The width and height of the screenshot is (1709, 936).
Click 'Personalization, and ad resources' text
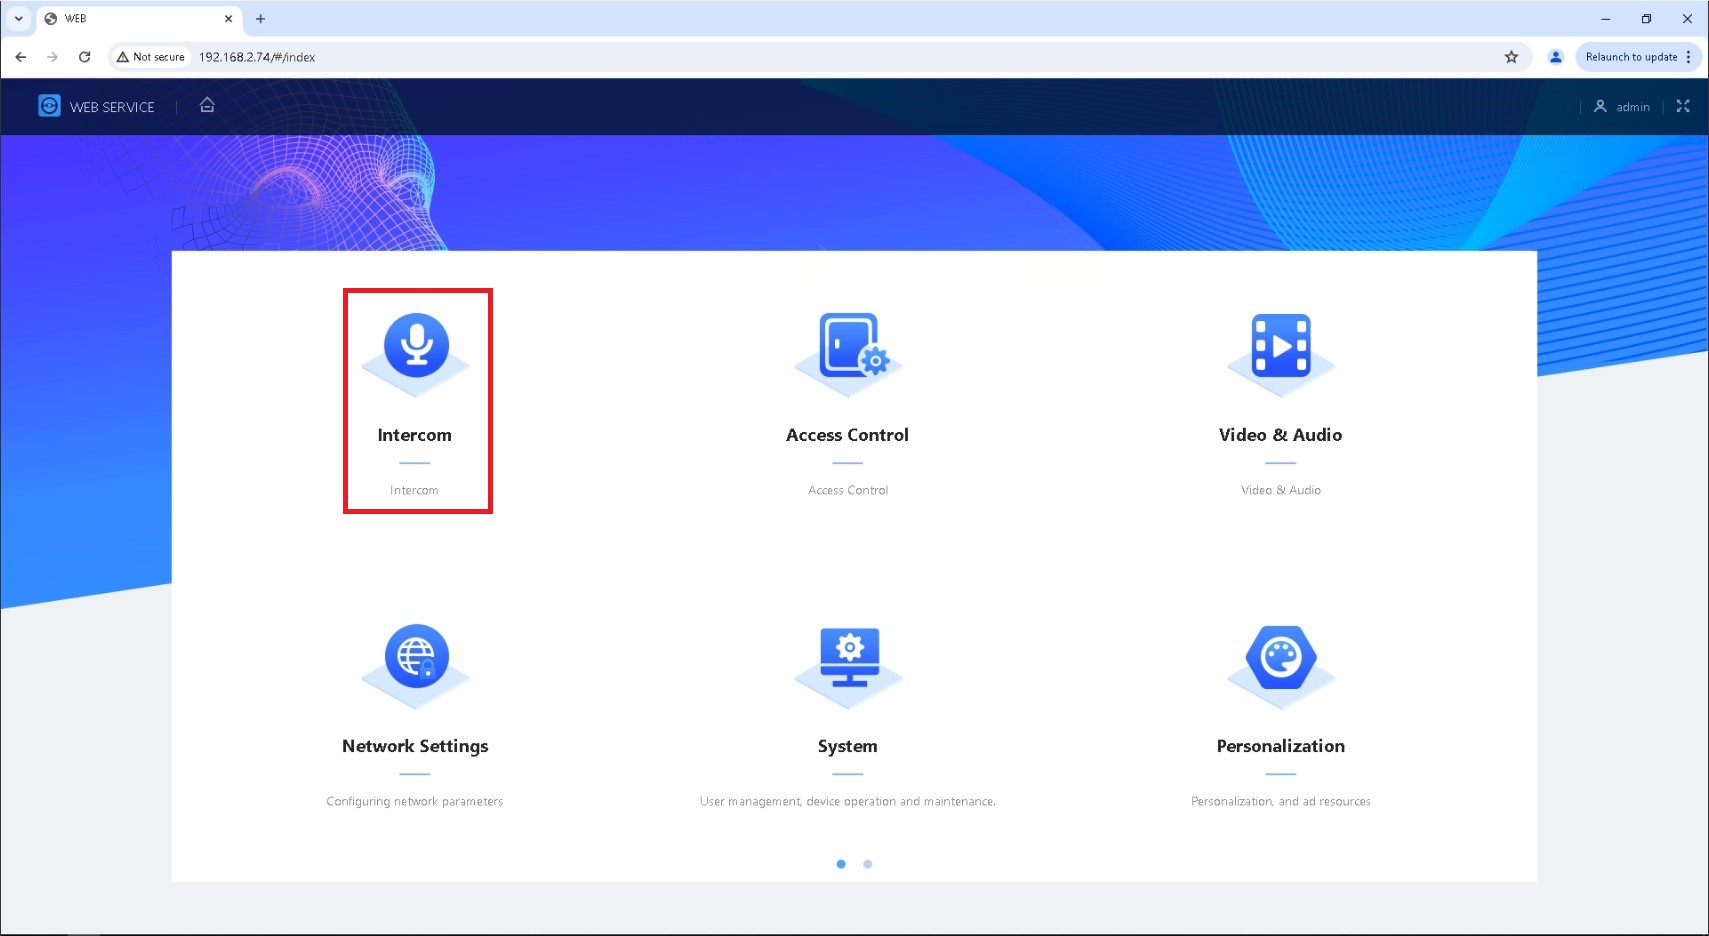1281,801
